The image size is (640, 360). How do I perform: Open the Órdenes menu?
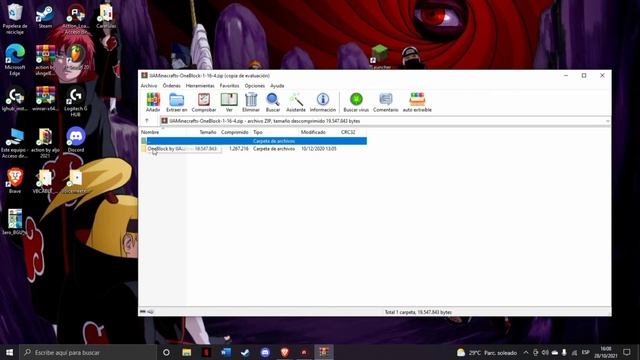click(171, 86)
